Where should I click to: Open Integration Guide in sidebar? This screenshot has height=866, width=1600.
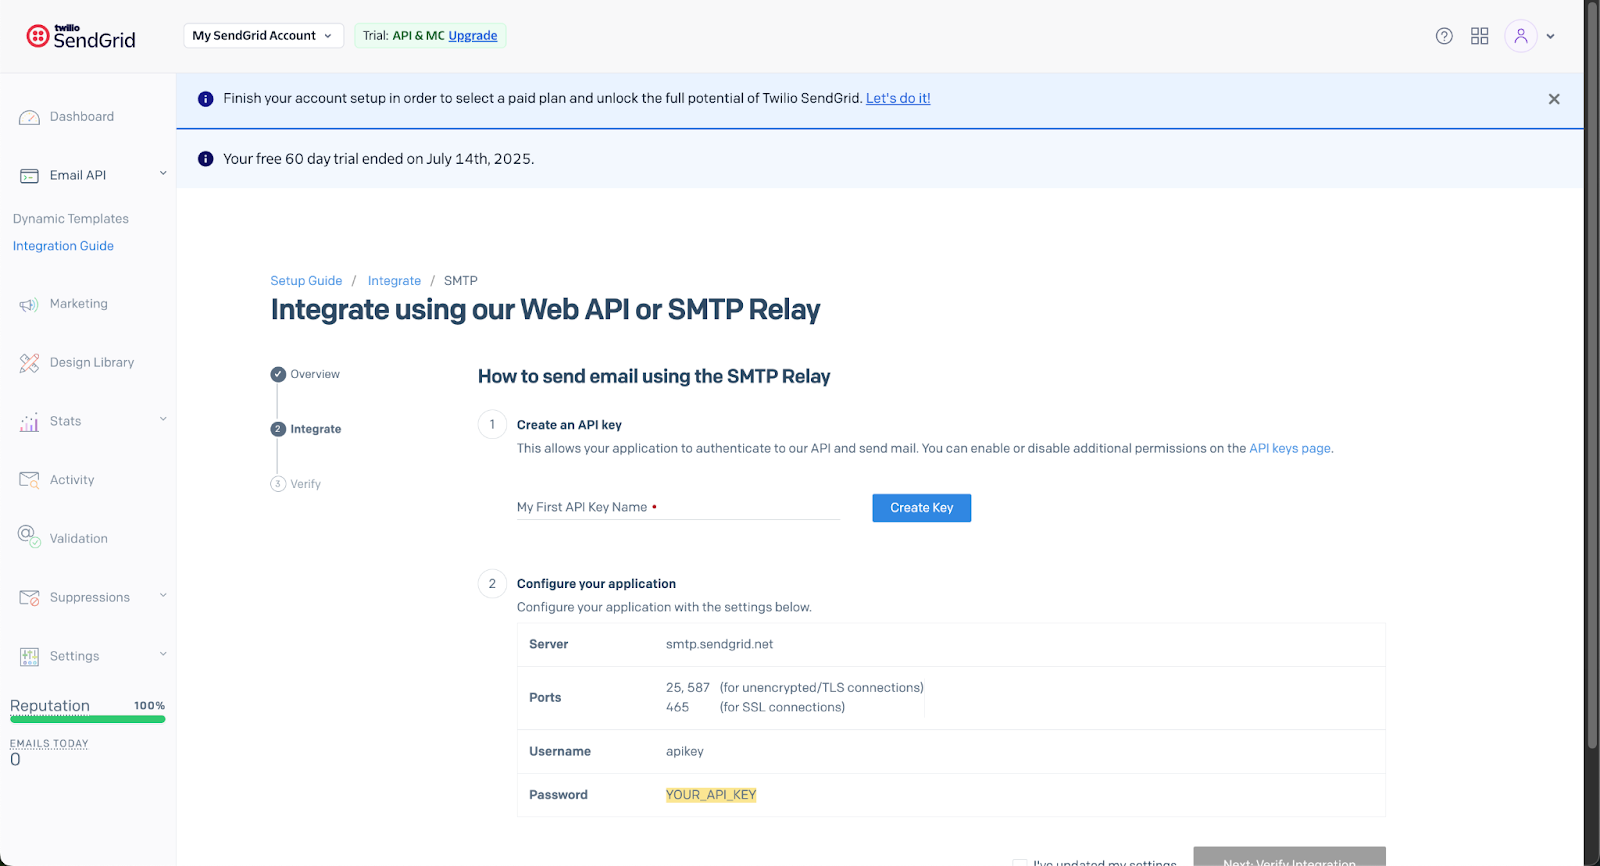(x=63, y=246)
